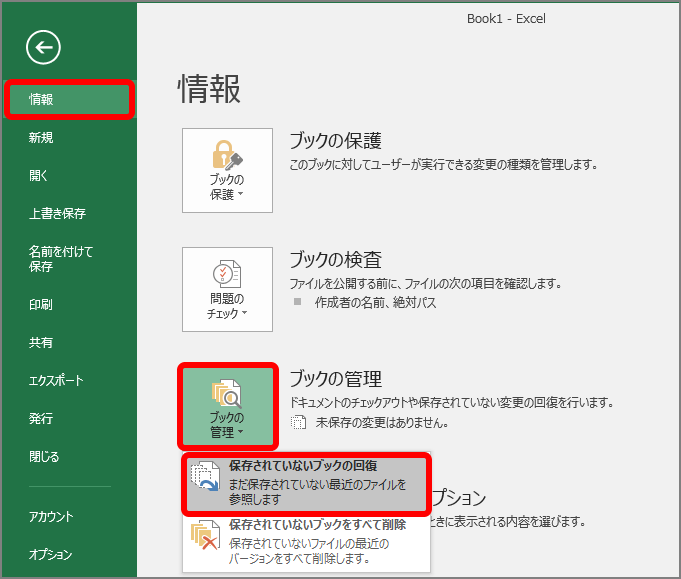This screenshot has width=681, height=579.
Task: Click the 未保存の変更はありません document icon
Action: (298, 422)
